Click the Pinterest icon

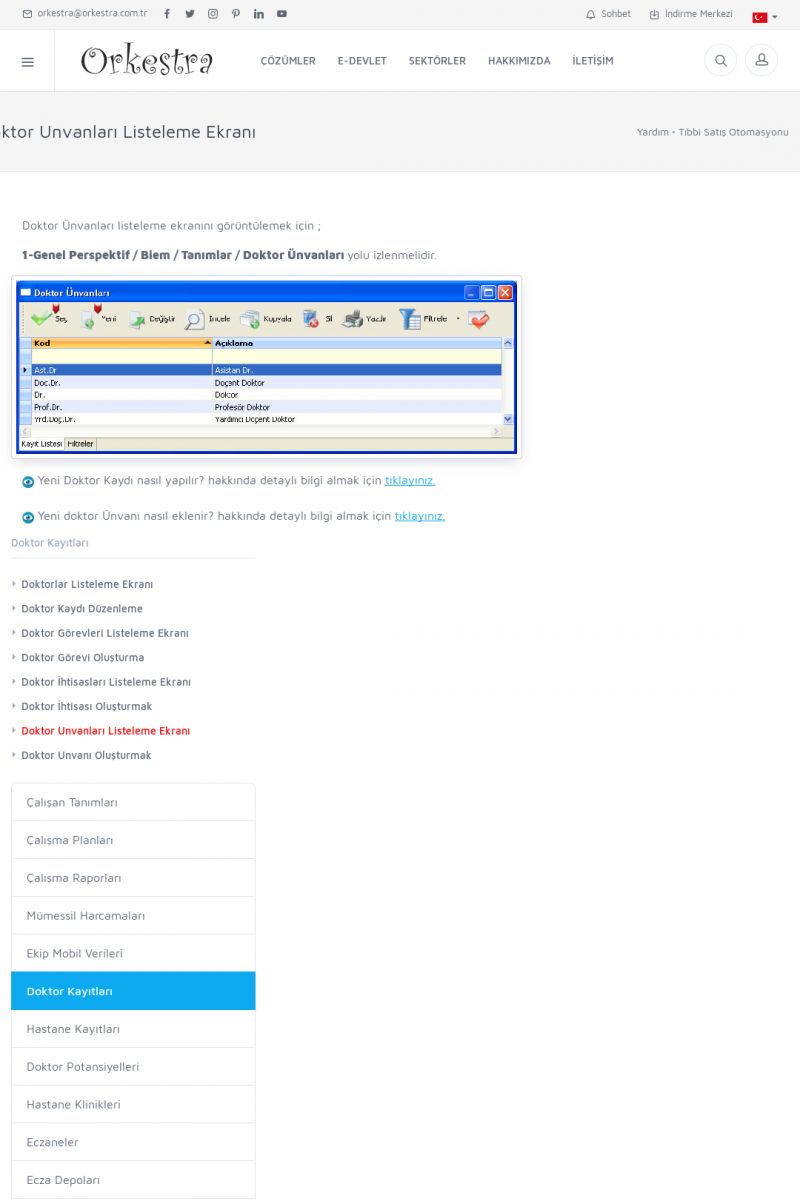pos(236,14)
